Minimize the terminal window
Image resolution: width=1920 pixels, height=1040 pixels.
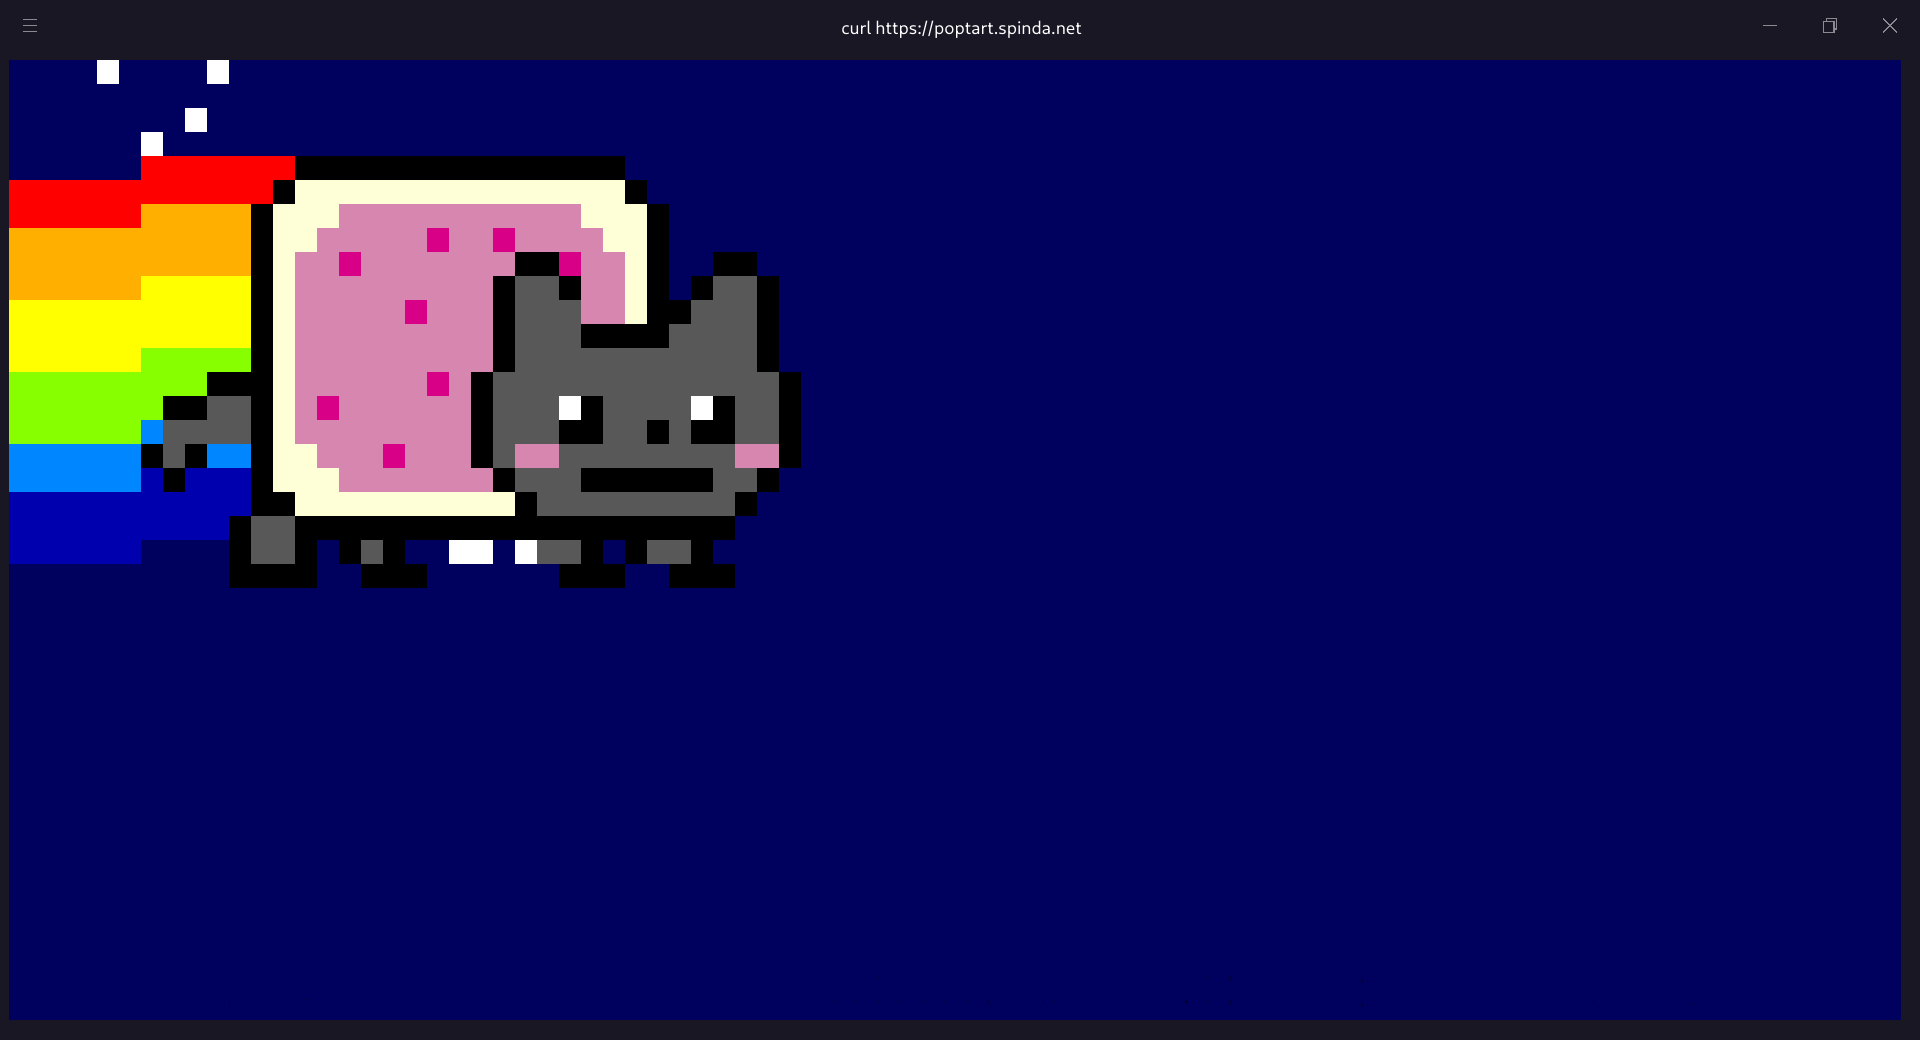click(1770, 26)
